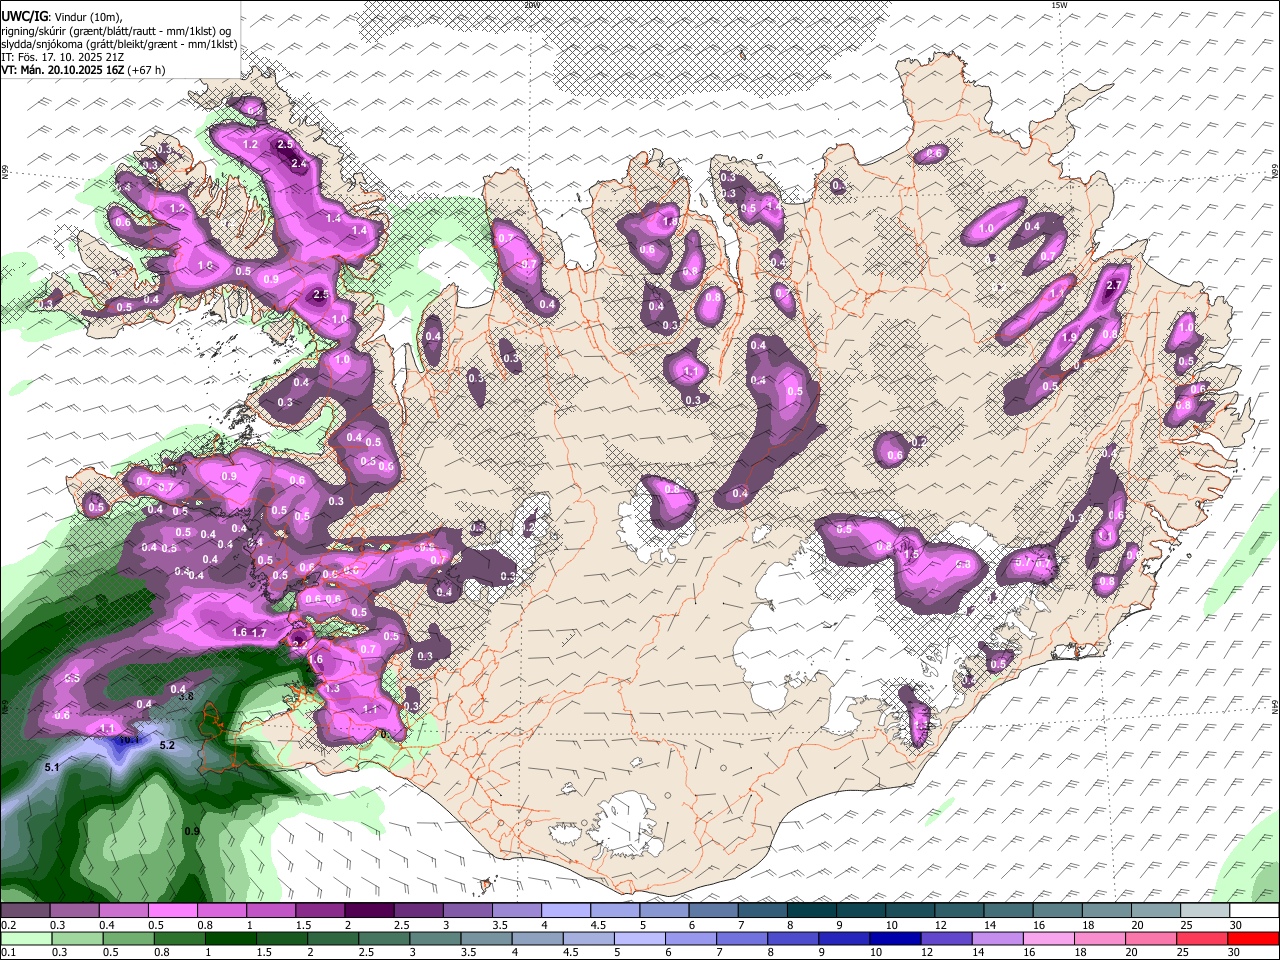The height and width of the screenshot is (960, 1280).
Task: Click the 'slydda/snjókoma' legend description line
Action: [x=119, y=44]
